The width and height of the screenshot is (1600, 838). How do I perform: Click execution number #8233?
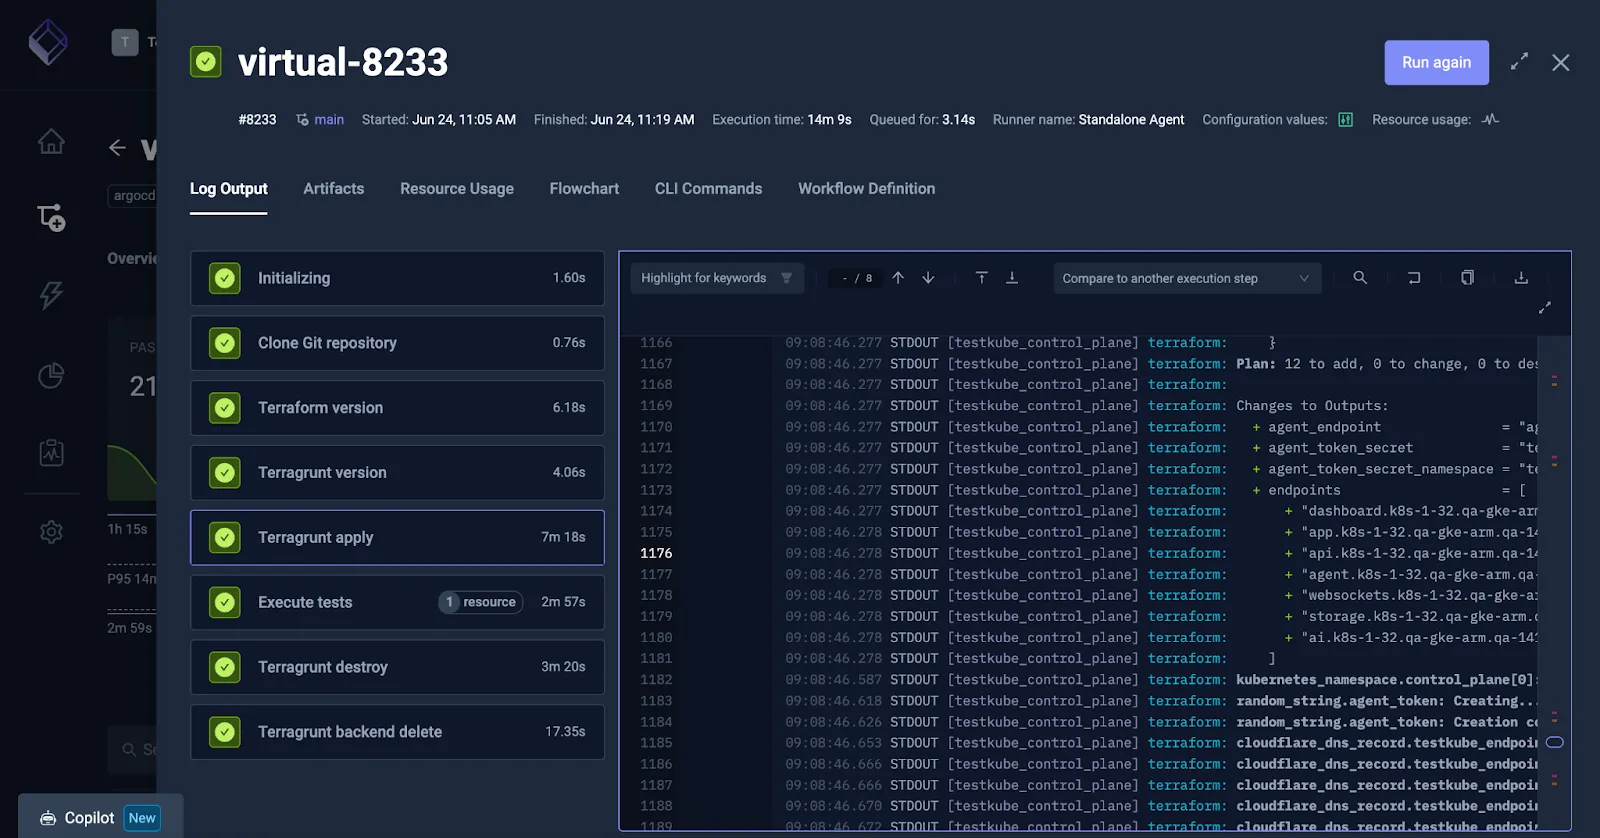point(257,119)
